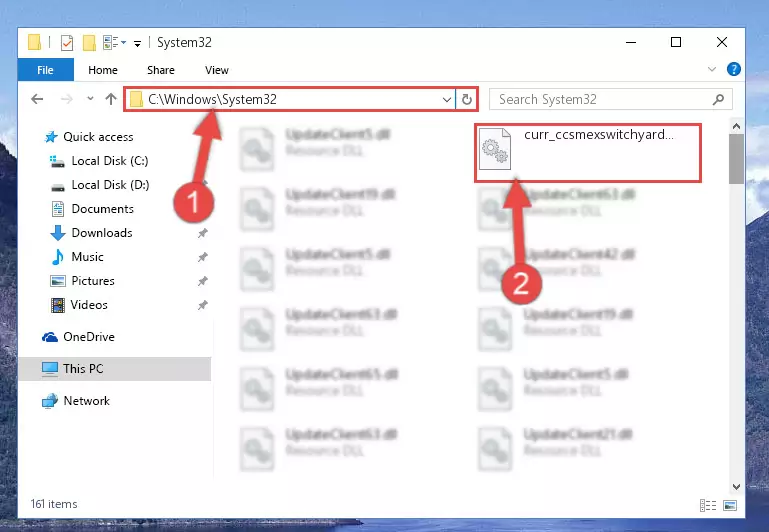
Task: Click the search magnifier icon
Action: 718,100
